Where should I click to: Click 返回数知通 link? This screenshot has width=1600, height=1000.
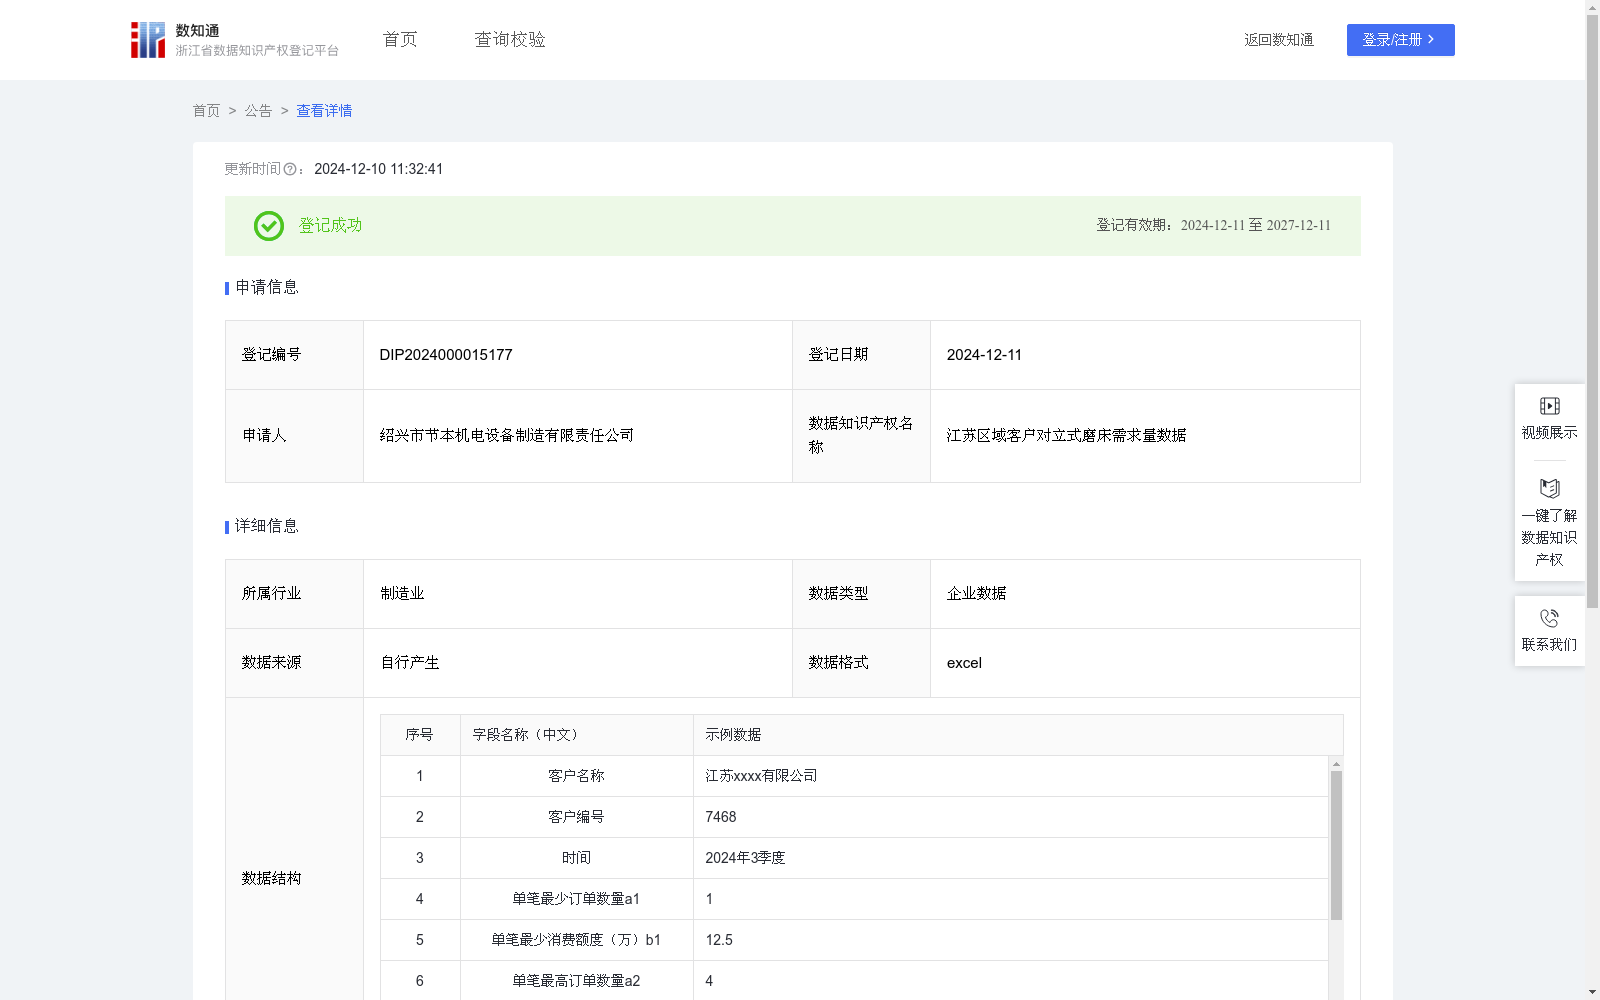pyautogui.click(x=1279, y=40)
